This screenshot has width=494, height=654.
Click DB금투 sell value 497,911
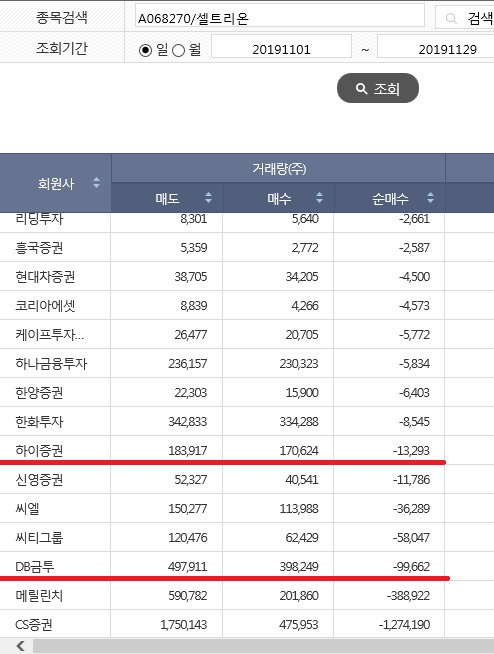(188, 567)
